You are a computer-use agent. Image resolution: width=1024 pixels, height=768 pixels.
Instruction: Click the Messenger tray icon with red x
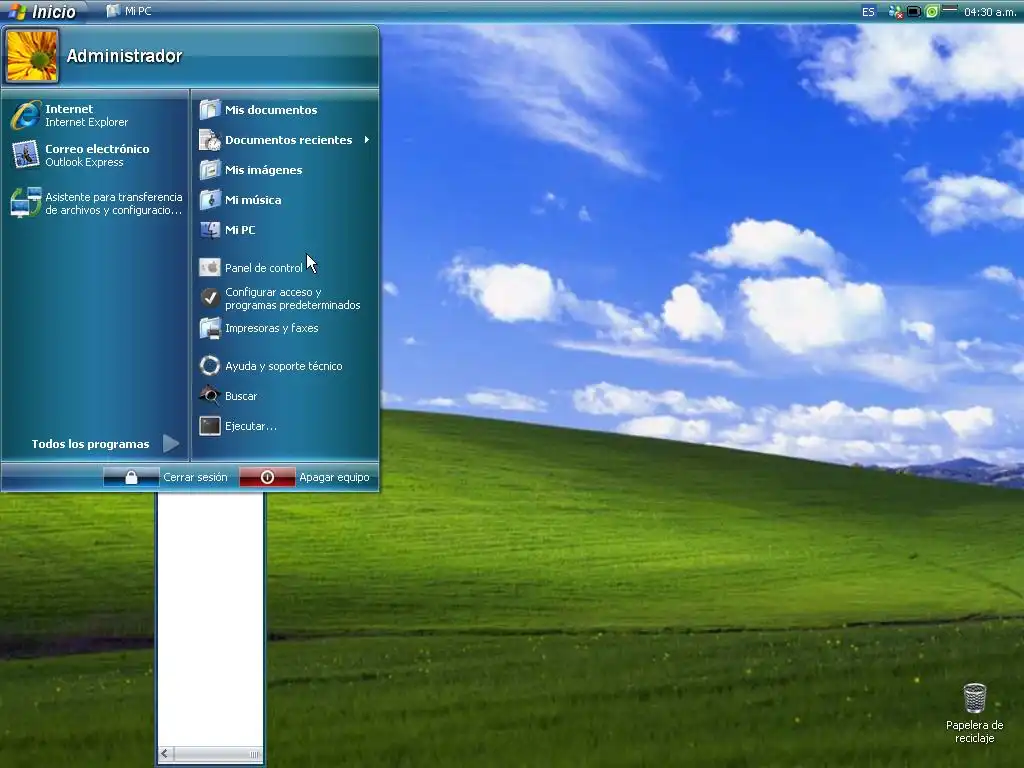tap(895, 12)
